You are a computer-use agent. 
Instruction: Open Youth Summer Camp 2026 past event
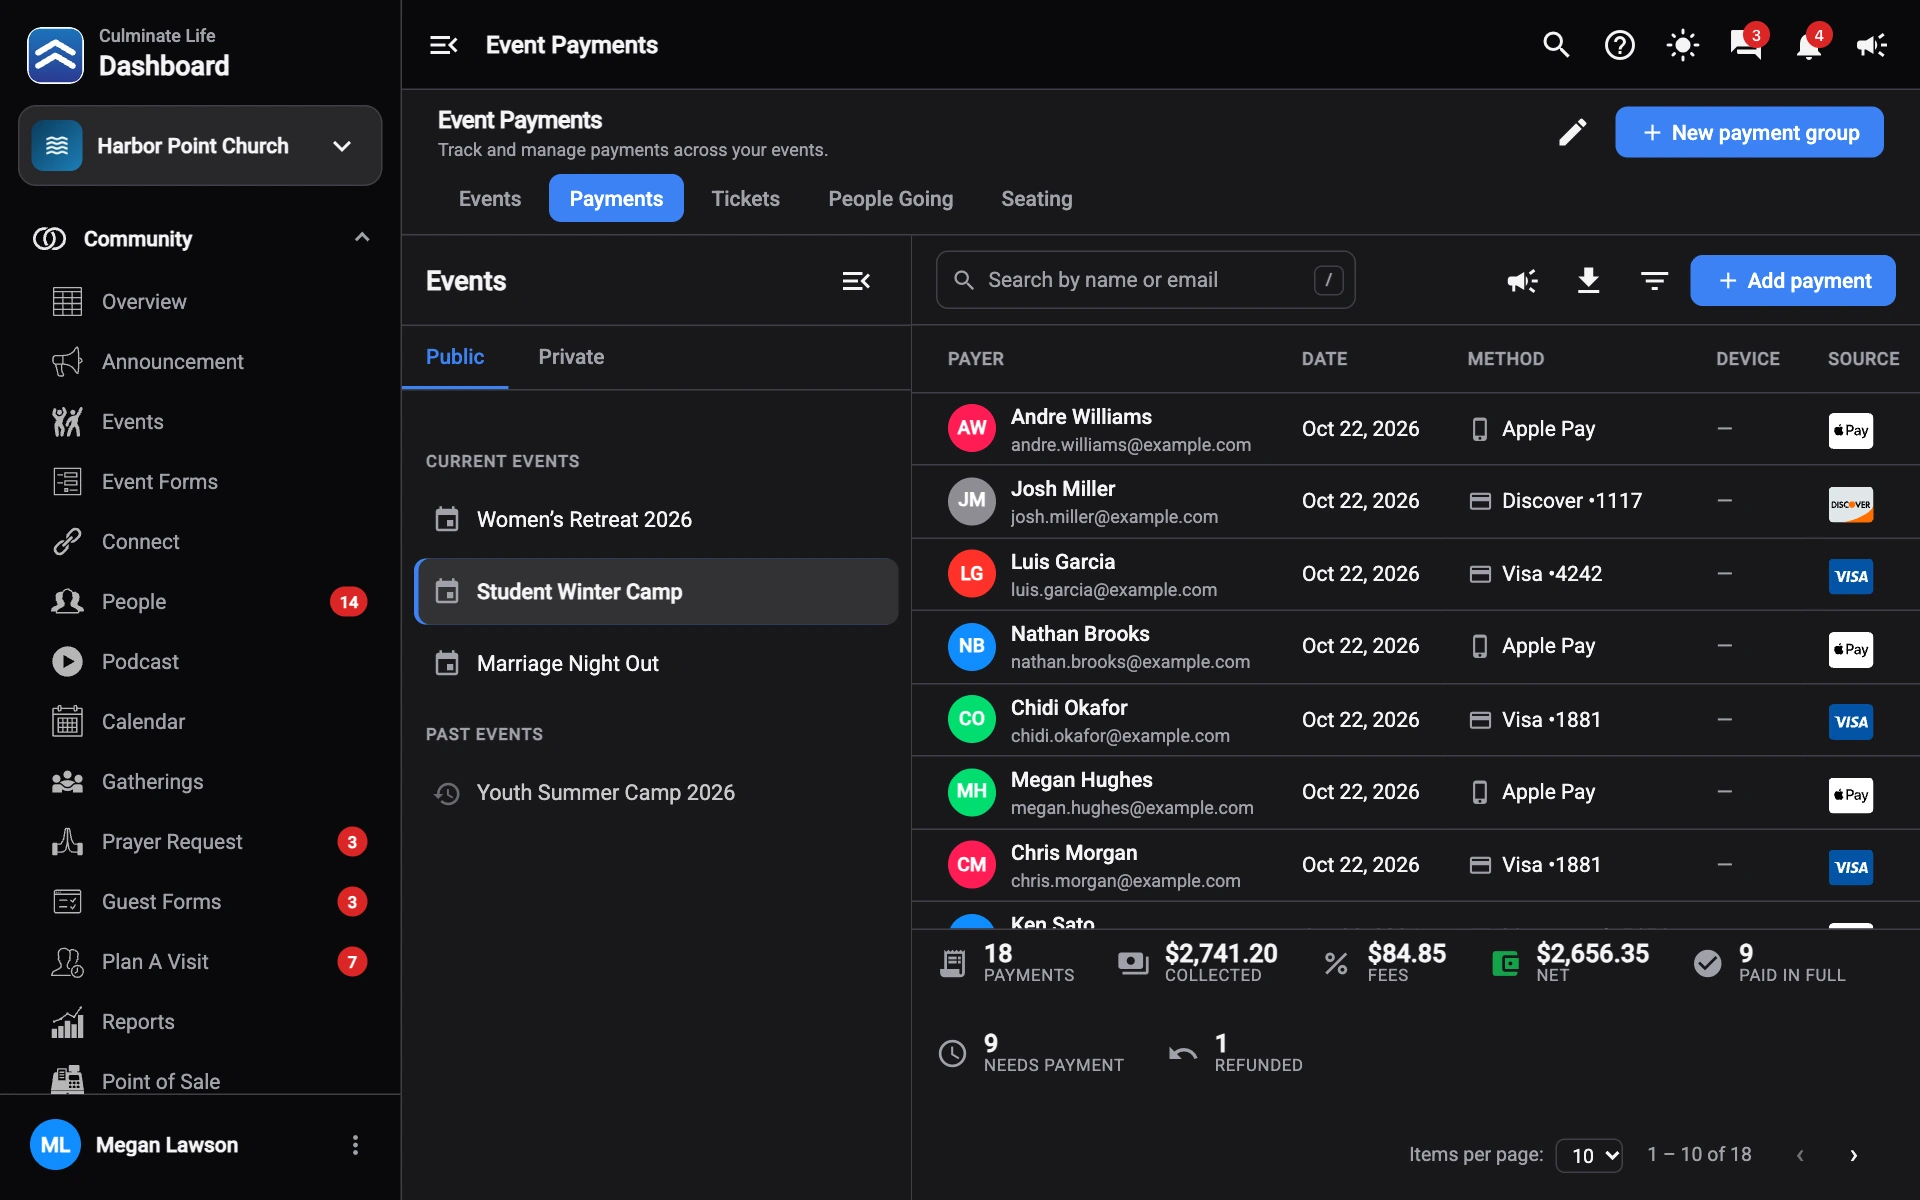pyautogui.click(x=656, y=793)
